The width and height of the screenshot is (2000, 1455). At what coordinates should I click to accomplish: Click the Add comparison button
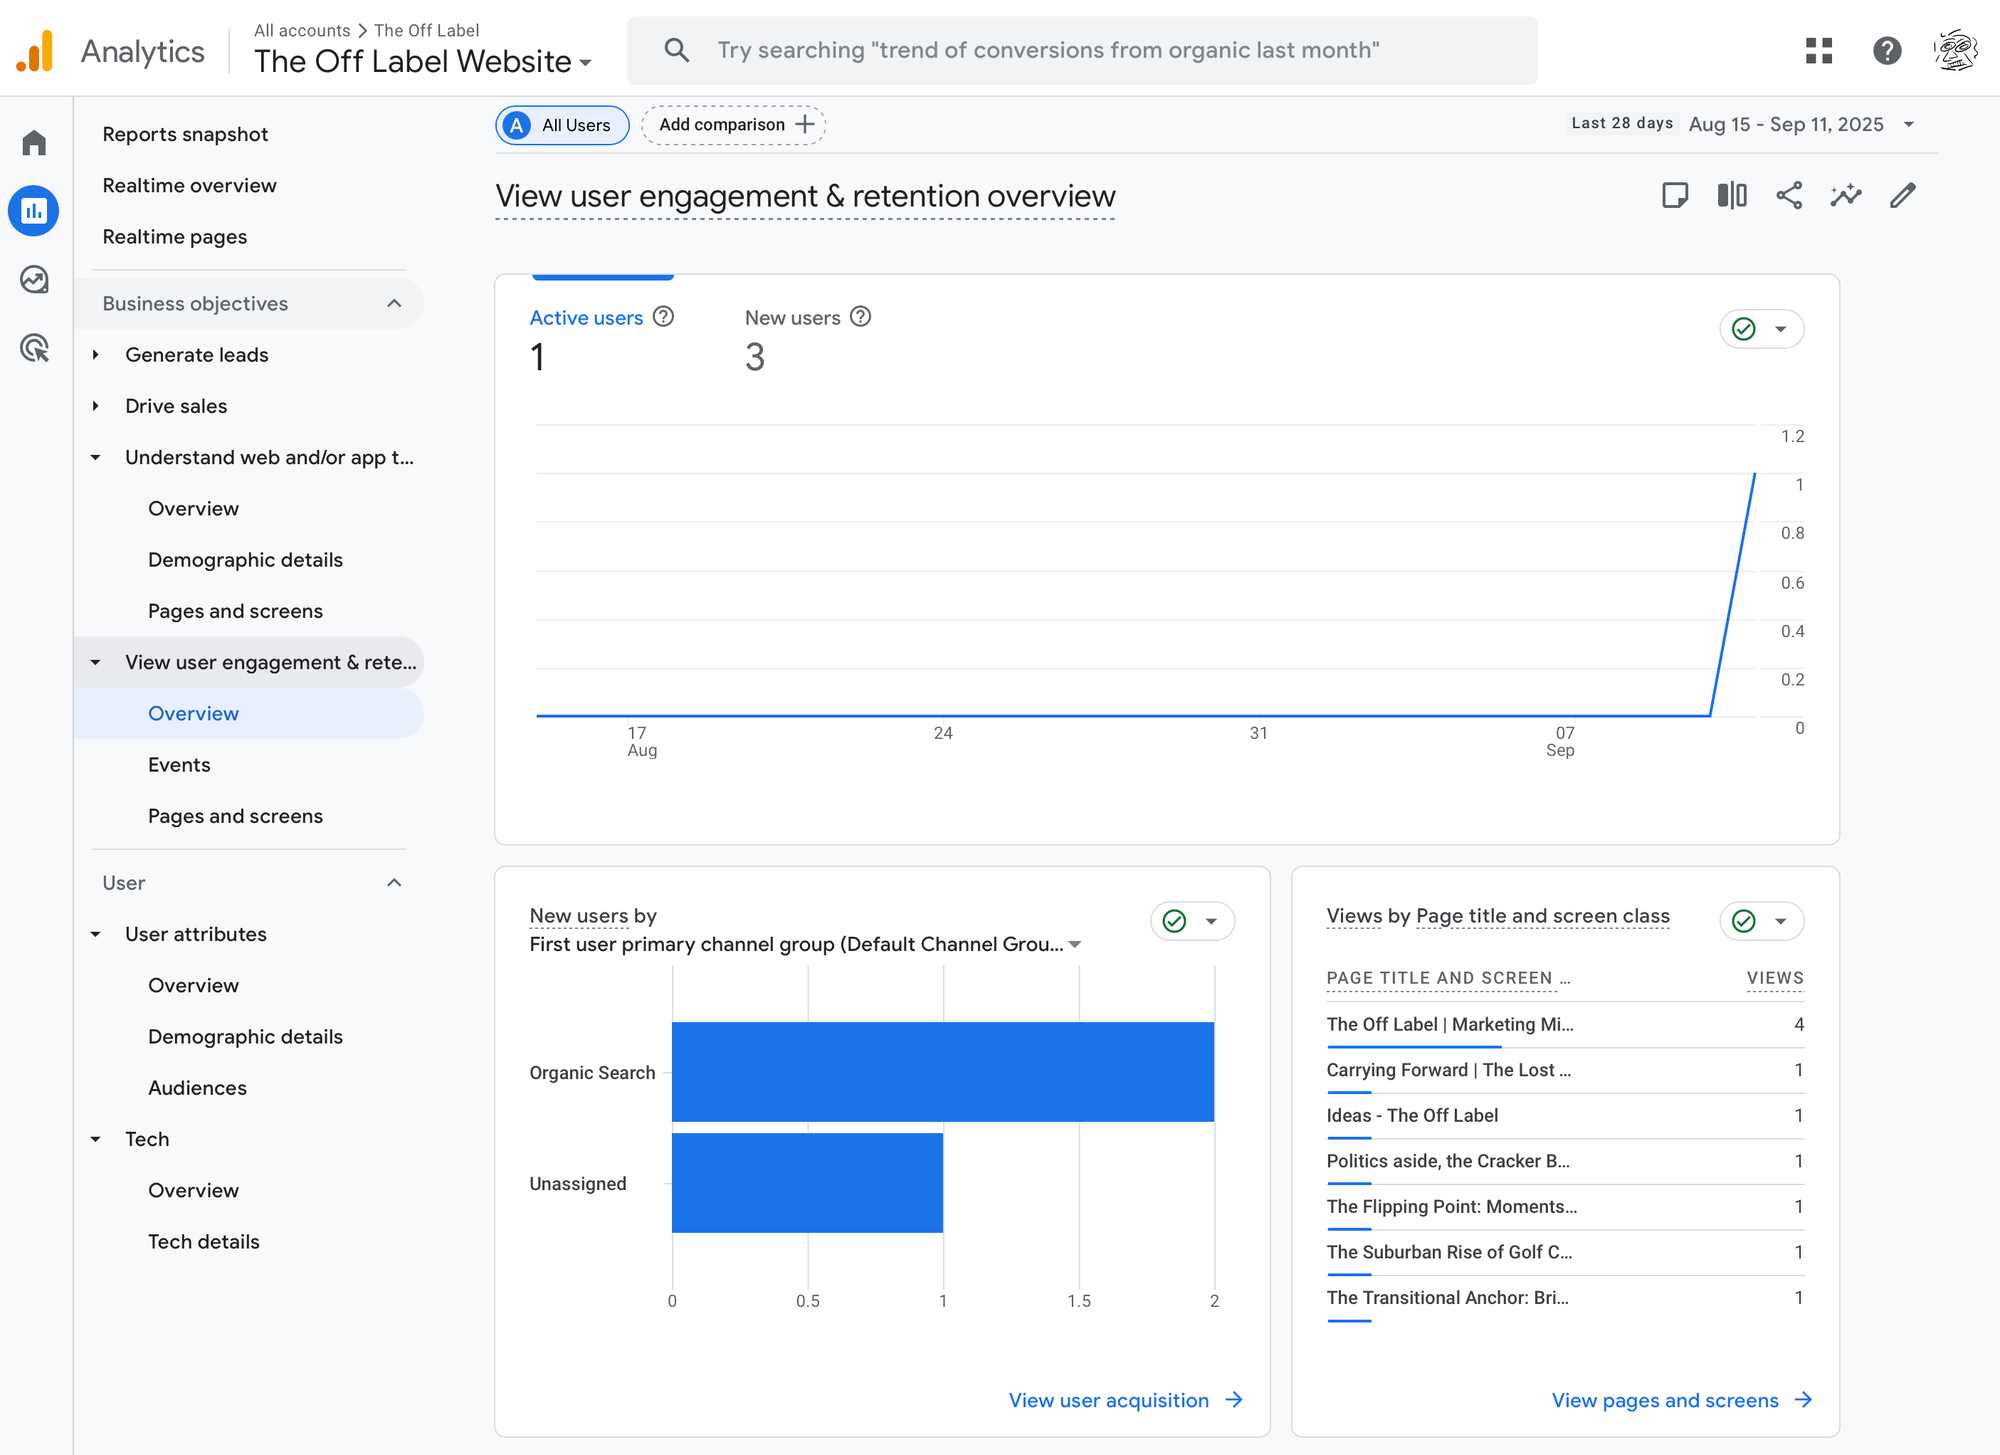pyautogui.click(x=734, y=125)
